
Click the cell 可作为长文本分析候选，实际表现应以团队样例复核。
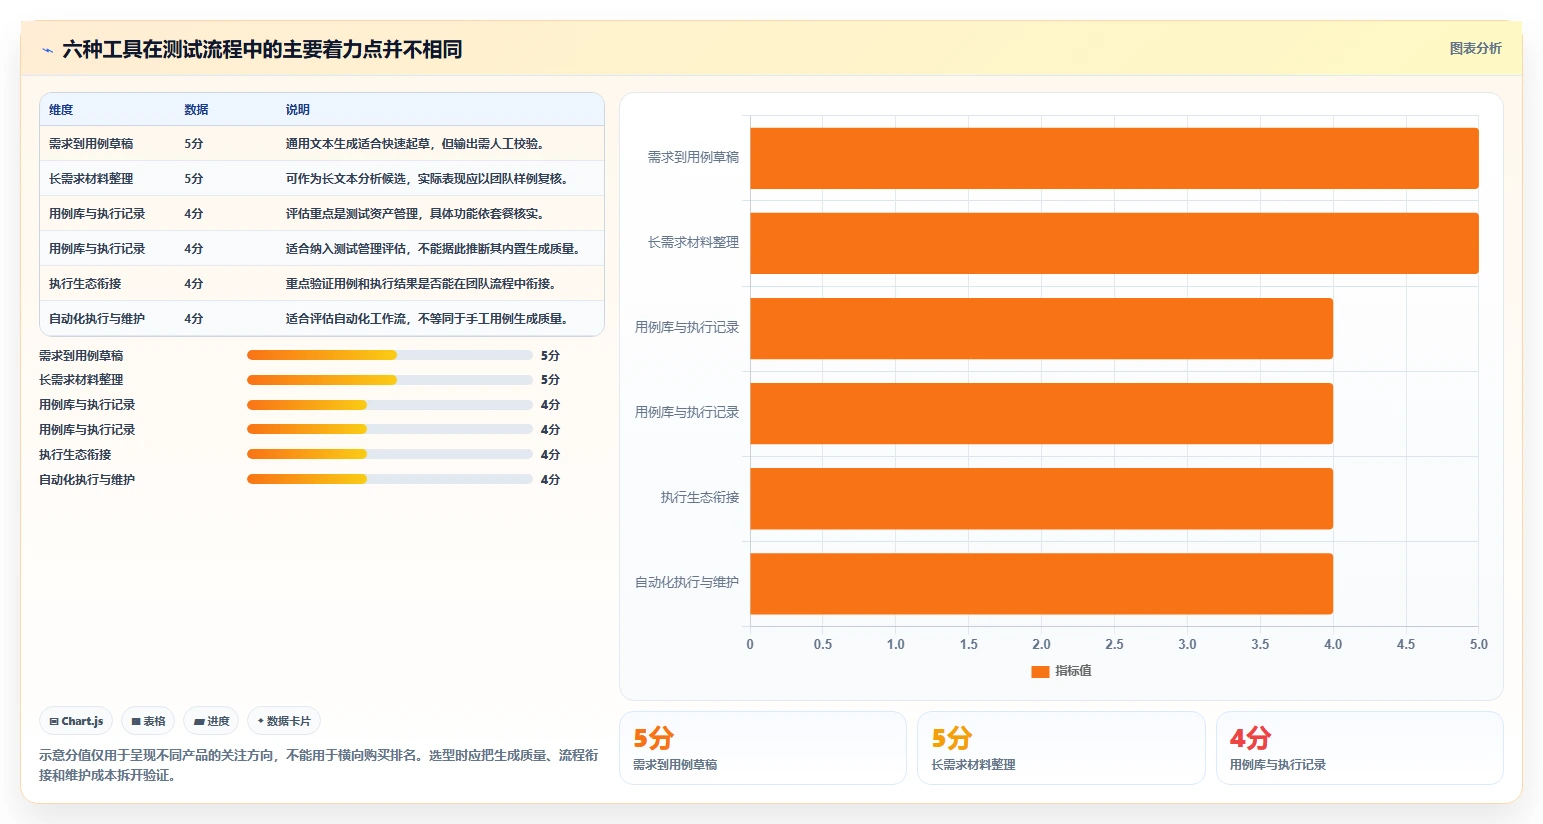tap(429, 179)
